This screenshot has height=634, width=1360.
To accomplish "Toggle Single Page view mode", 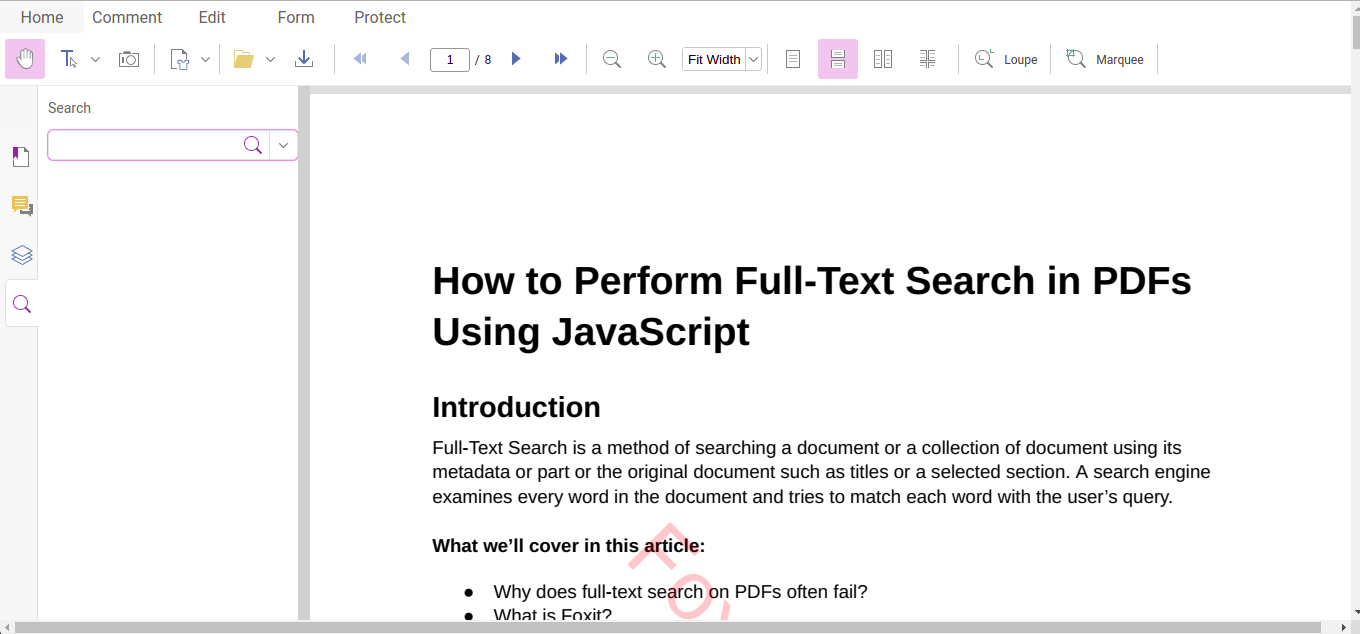I will coord(792,59).
